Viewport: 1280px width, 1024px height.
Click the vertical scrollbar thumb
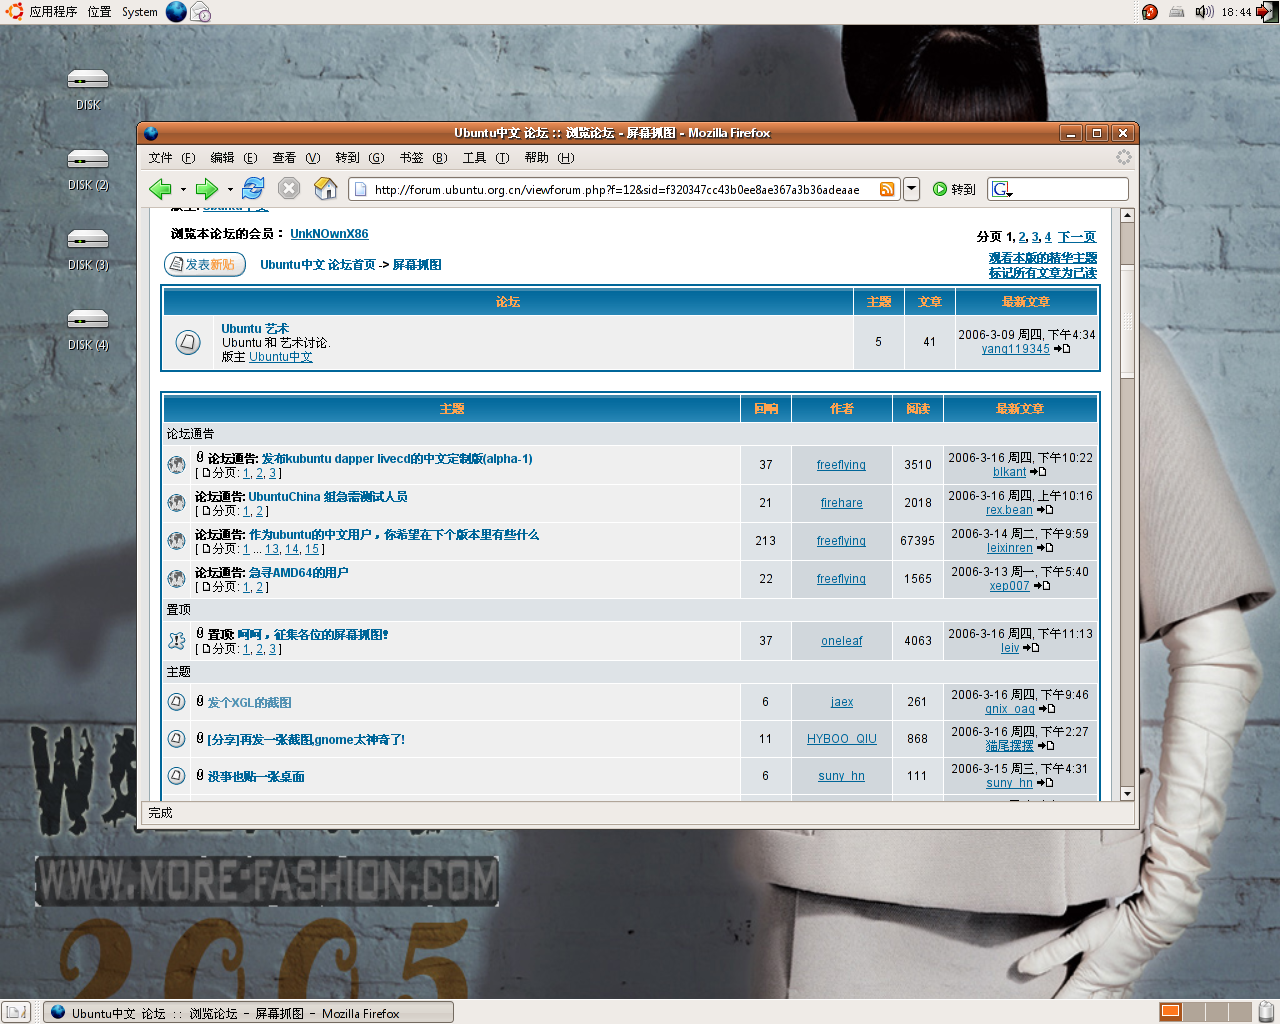[x=1127, y=321]
